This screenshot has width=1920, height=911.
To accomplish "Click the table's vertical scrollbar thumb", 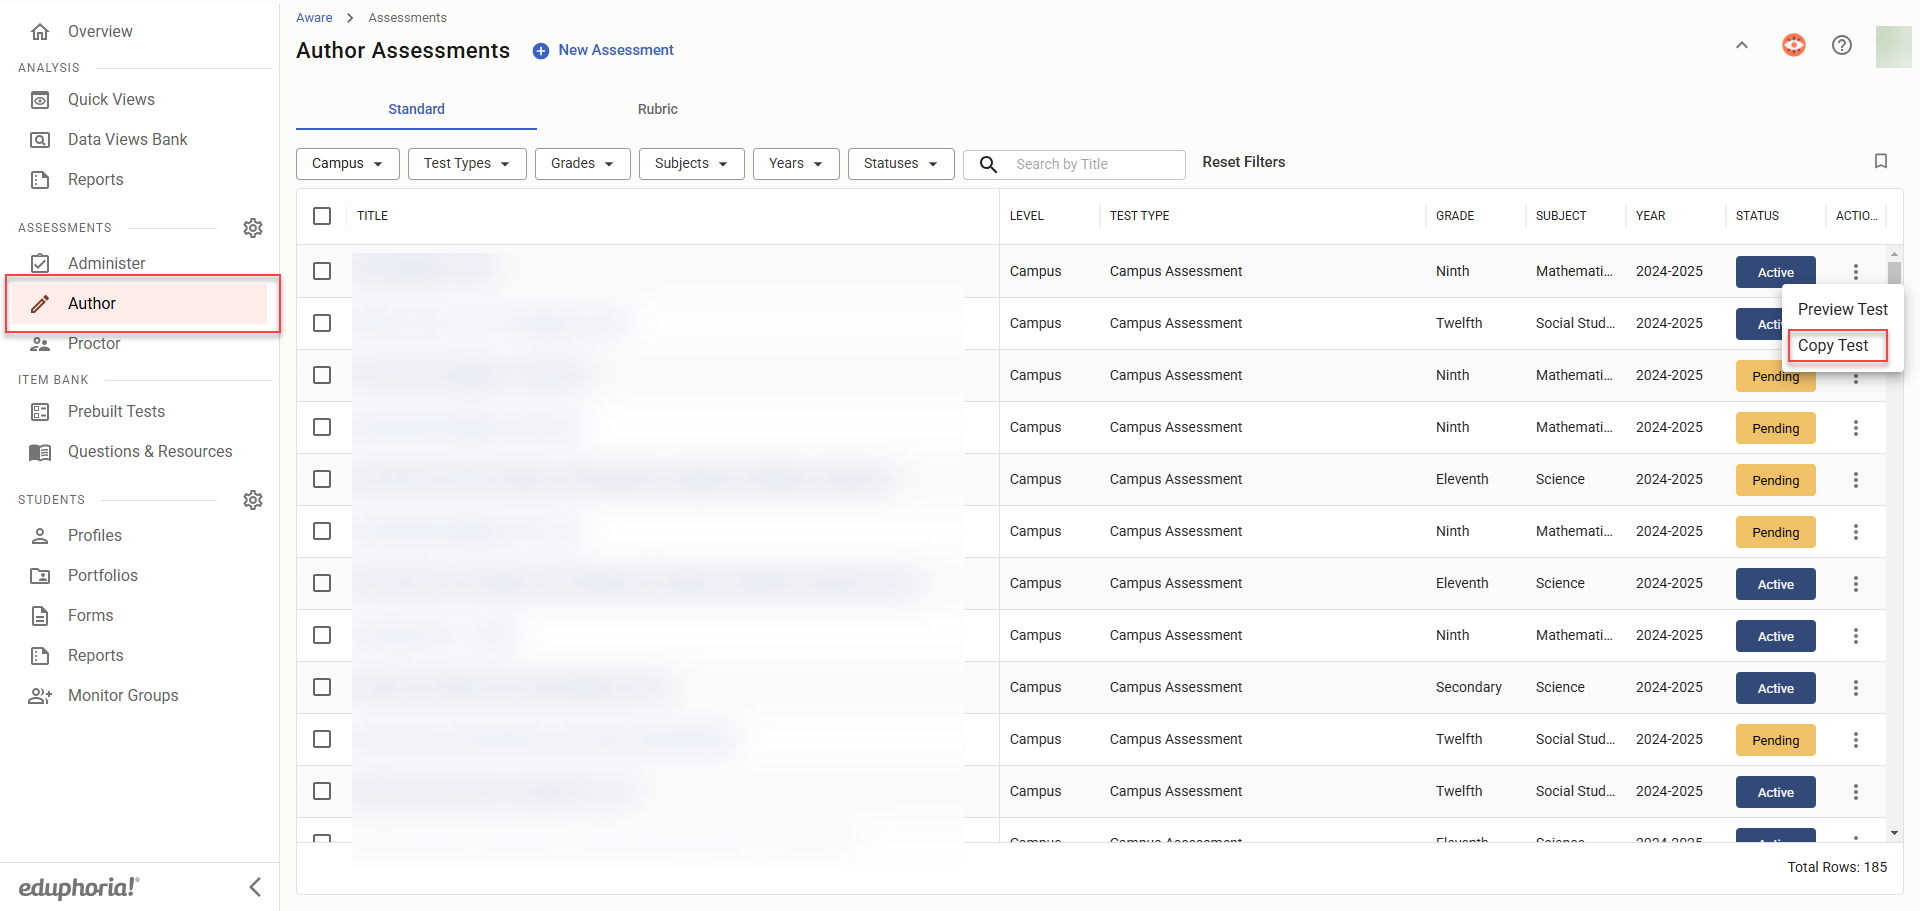I will click(1894, 273).
